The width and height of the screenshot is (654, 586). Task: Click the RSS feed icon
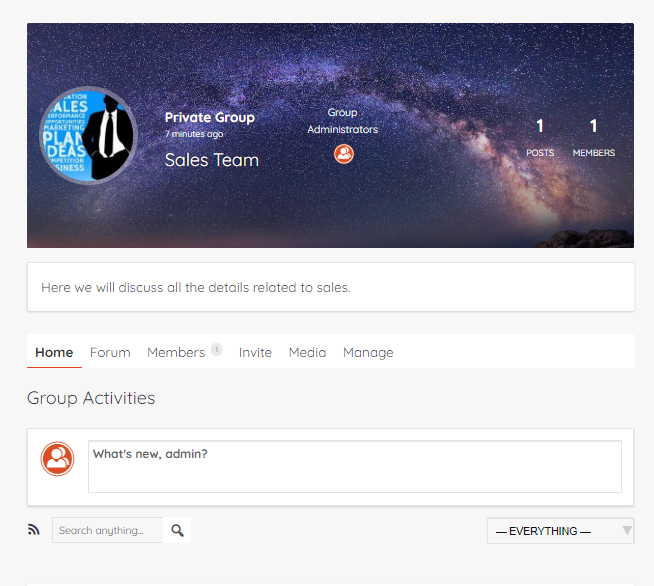click(34, 530)
